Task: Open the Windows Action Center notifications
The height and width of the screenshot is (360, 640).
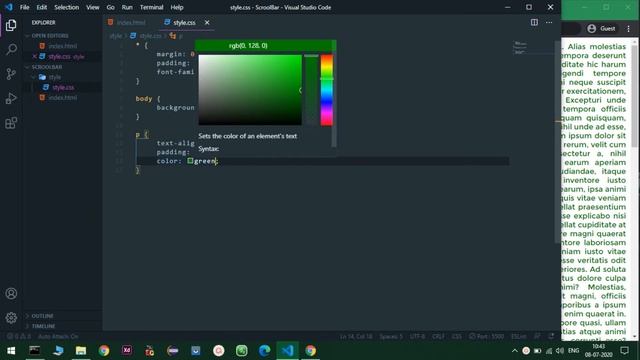Action: tap(624, 351)
